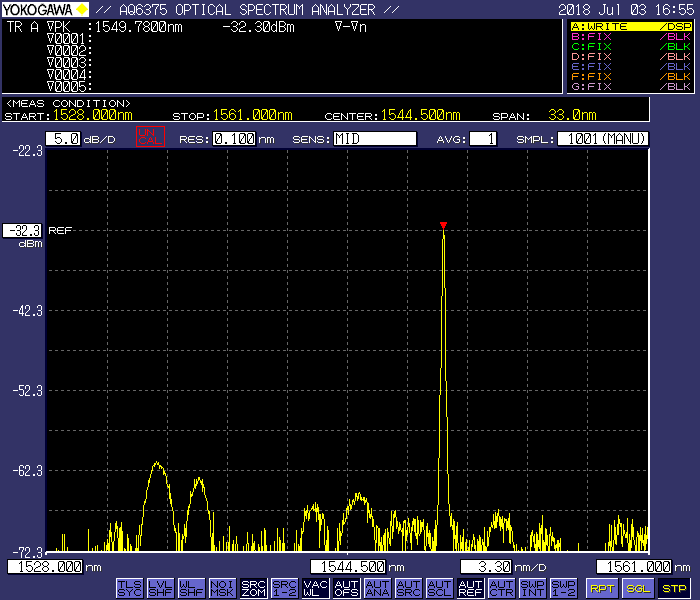Select trace B:FIX /BLK in trace list

point(631,37)
